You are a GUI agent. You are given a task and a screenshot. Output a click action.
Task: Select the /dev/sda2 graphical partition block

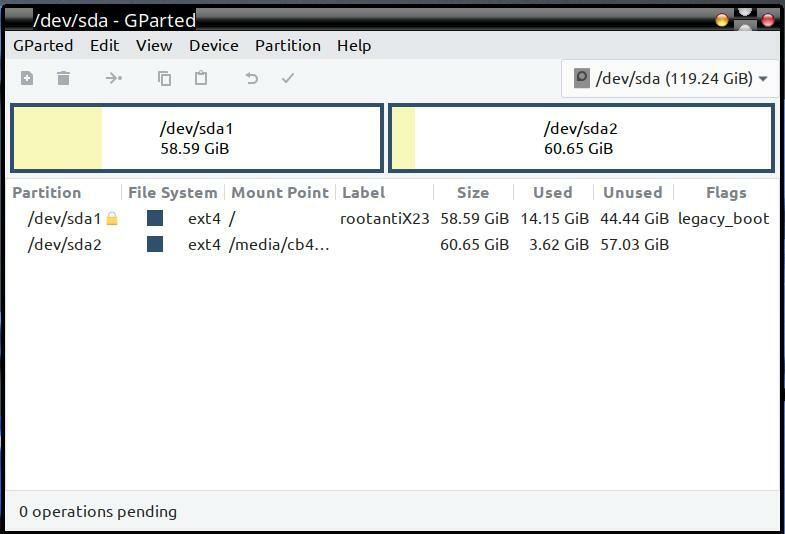pyautogui.click(x=582, y=138)
